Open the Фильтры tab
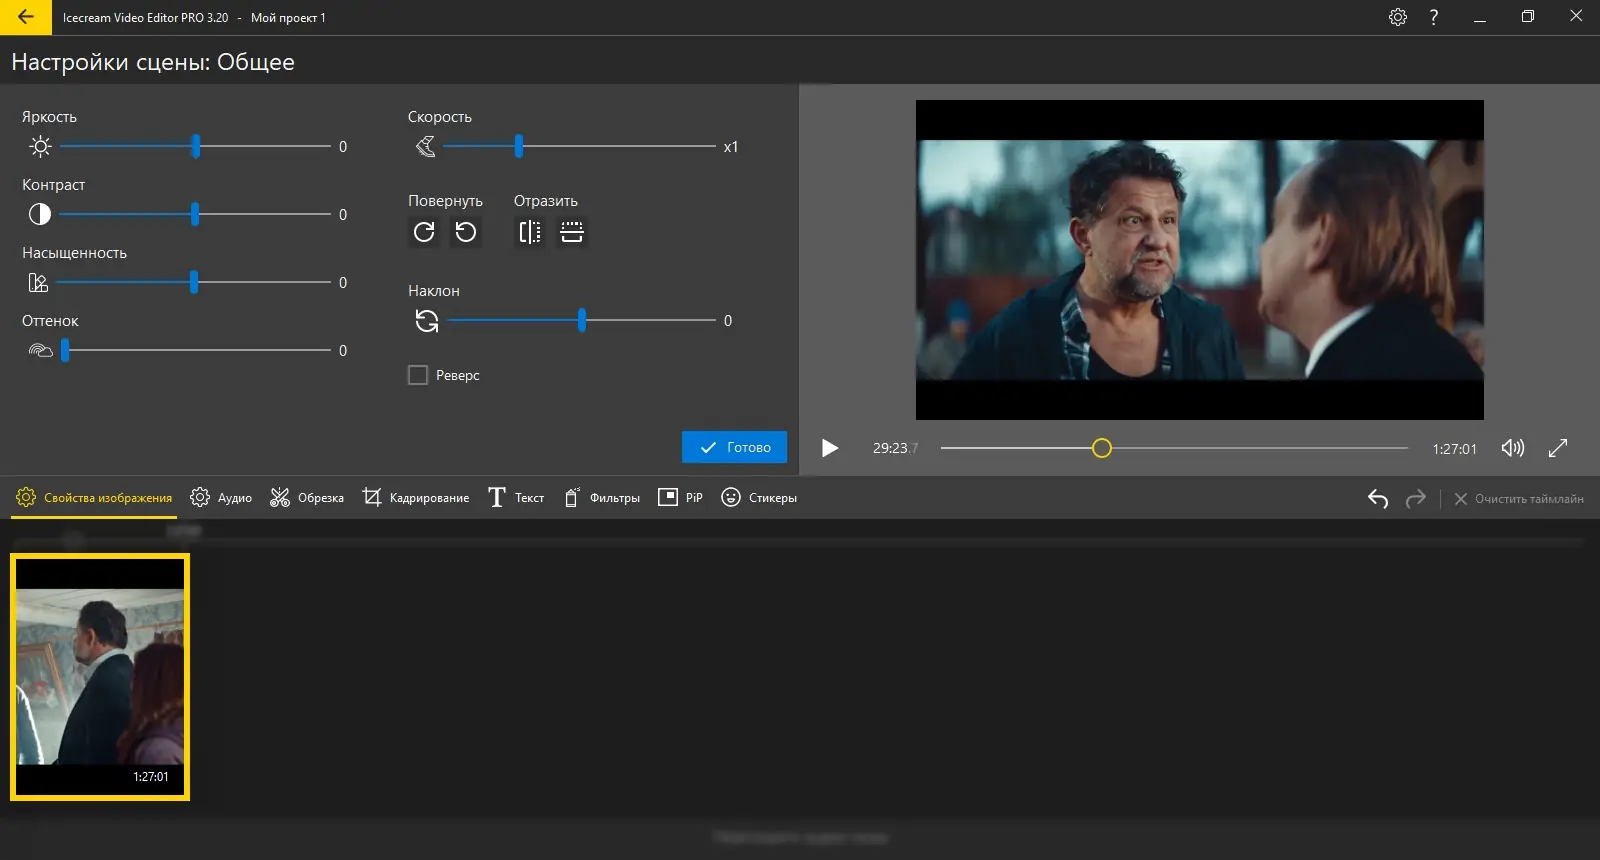1600x860 pixels. click(601, 498)
